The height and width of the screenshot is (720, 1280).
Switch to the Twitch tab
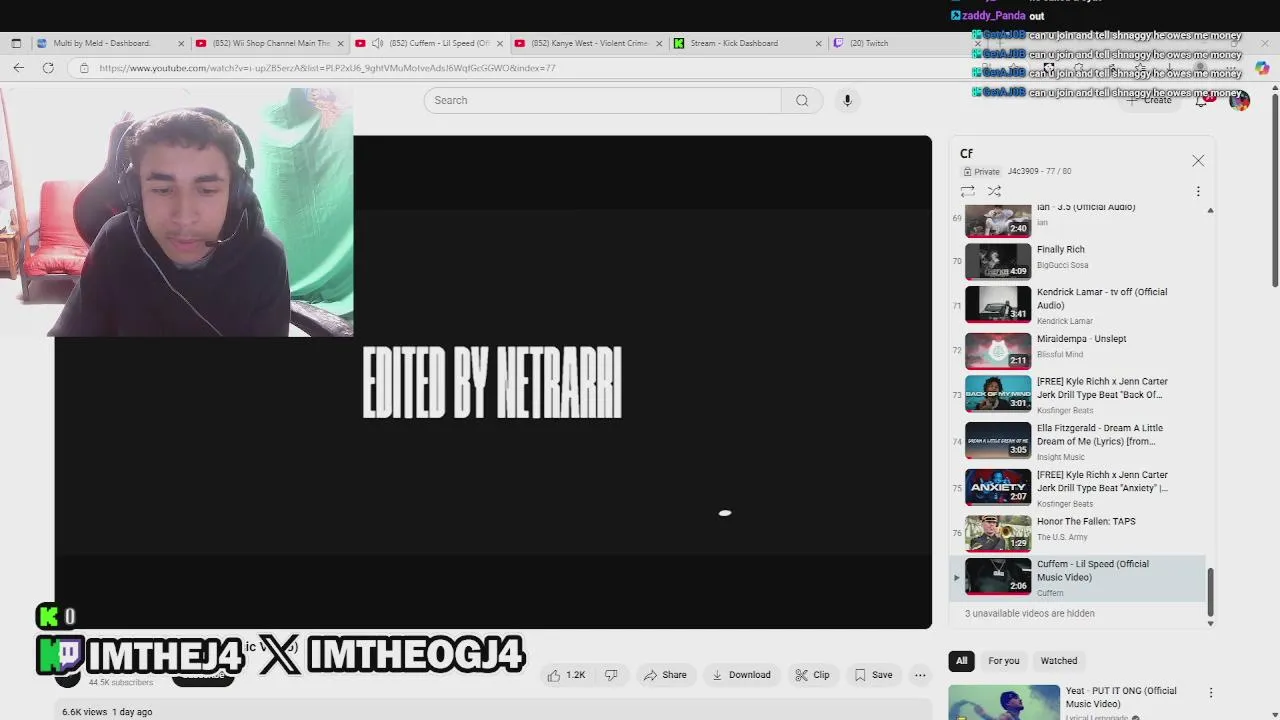point(868,43)
